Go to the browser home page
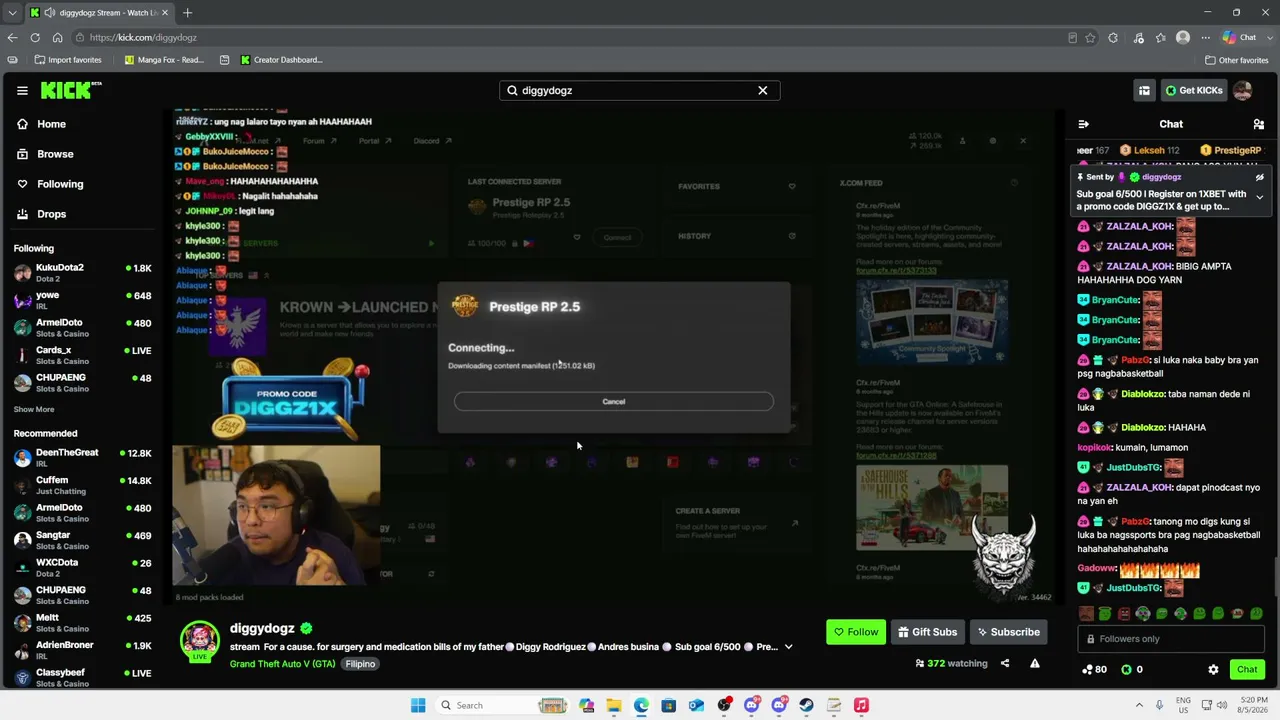This screenshot has width=1280, height=720. 57,37
